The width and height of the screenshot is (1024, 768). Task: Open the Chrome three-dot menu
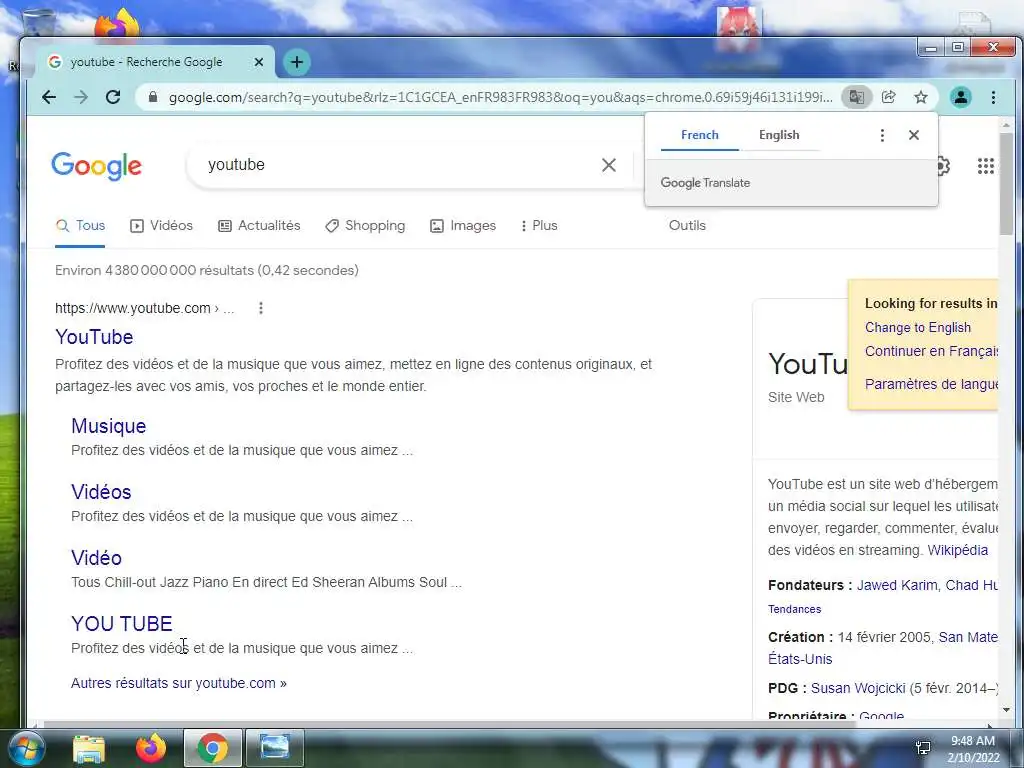(x=993, y=97)
